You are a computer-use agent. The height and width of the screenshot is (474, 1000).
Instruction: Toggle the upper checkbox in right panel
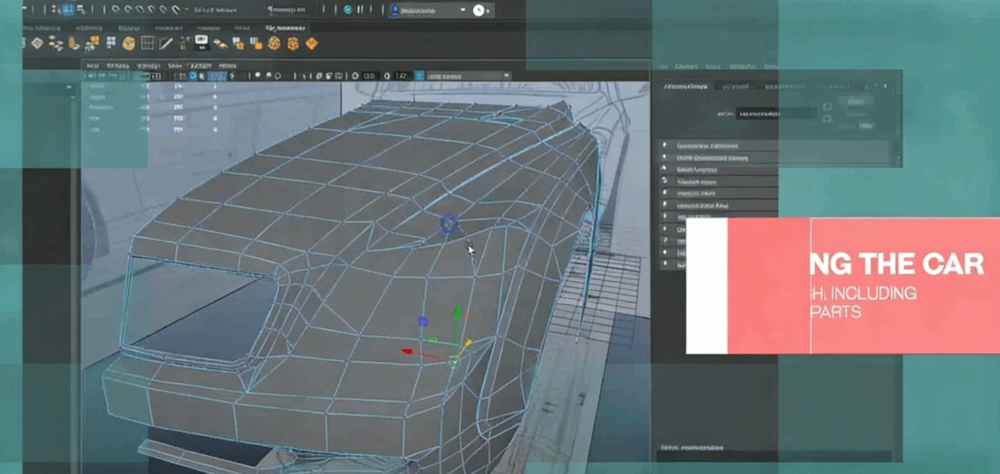pyautogui.click(x=827, y=105)
